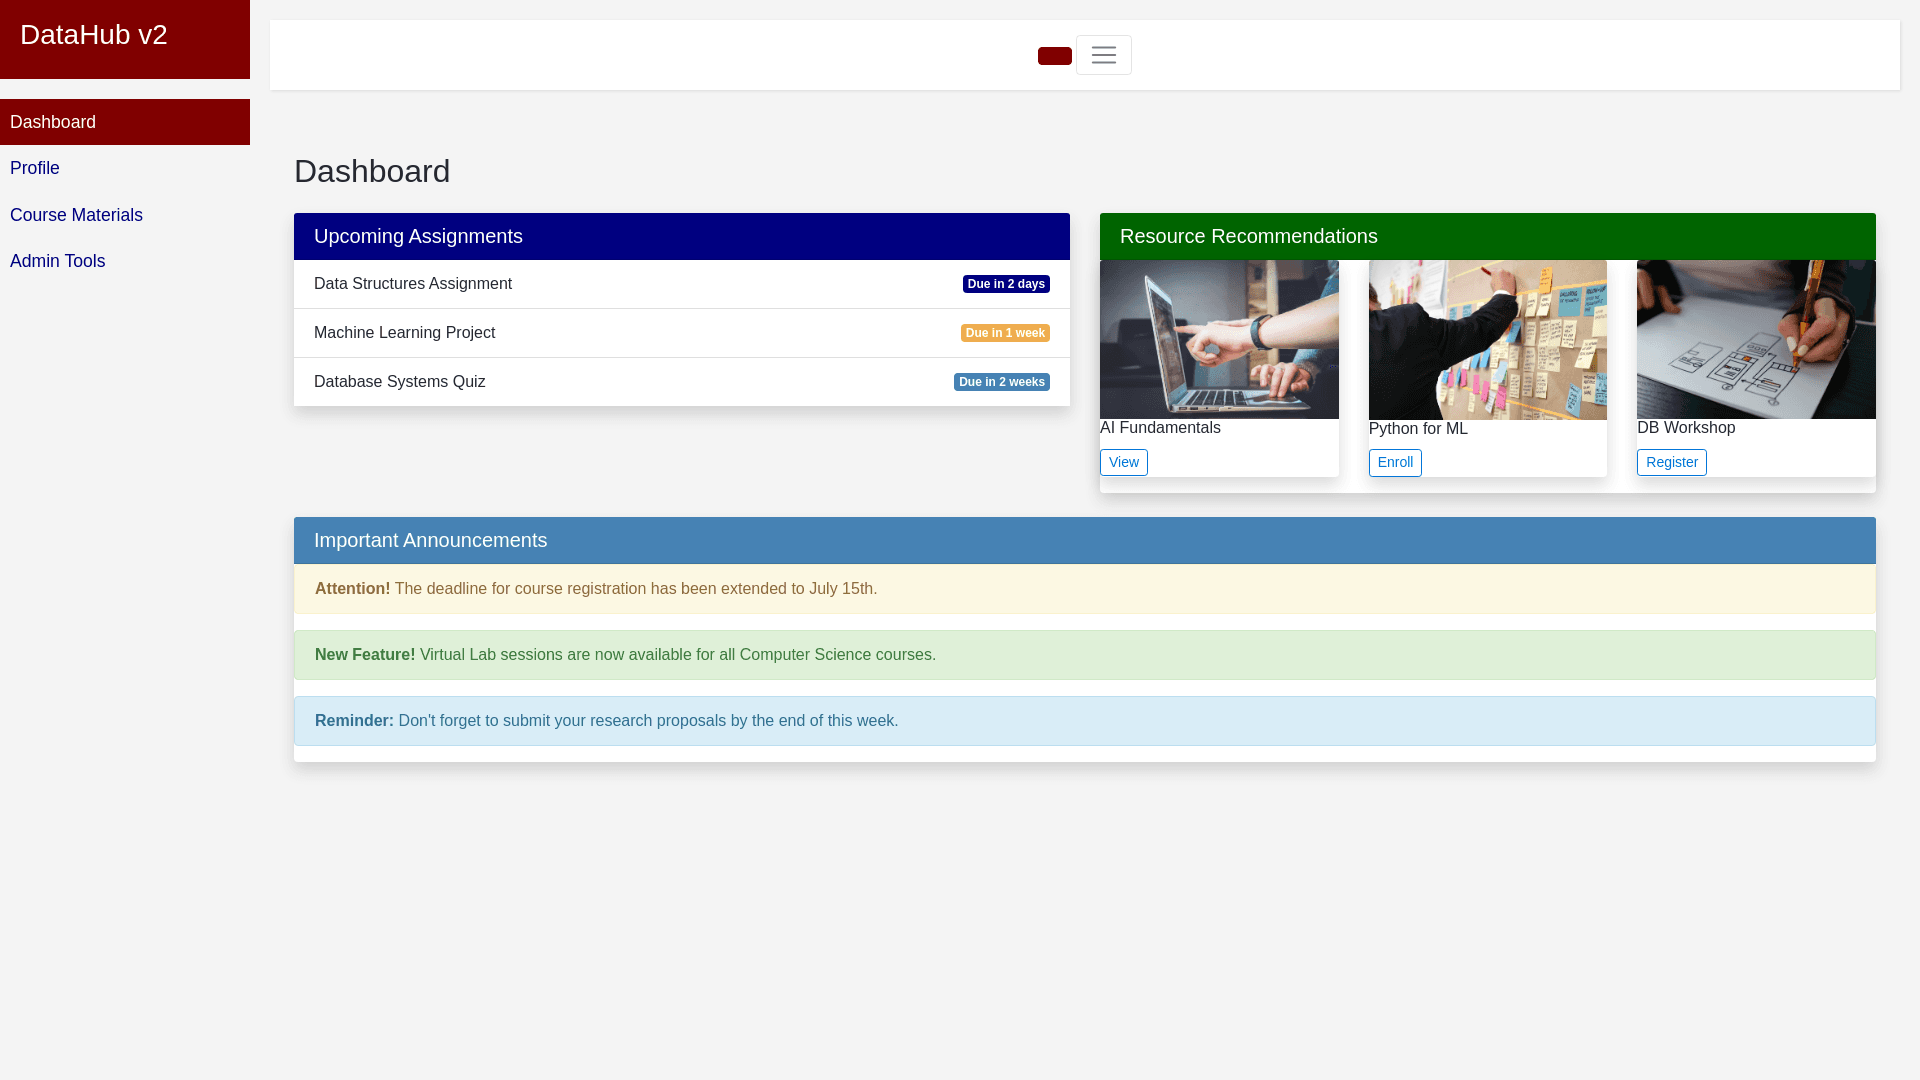Go to Profile in sidebar
This screenshot has width=1920, height=1080.
pos(35,168)
